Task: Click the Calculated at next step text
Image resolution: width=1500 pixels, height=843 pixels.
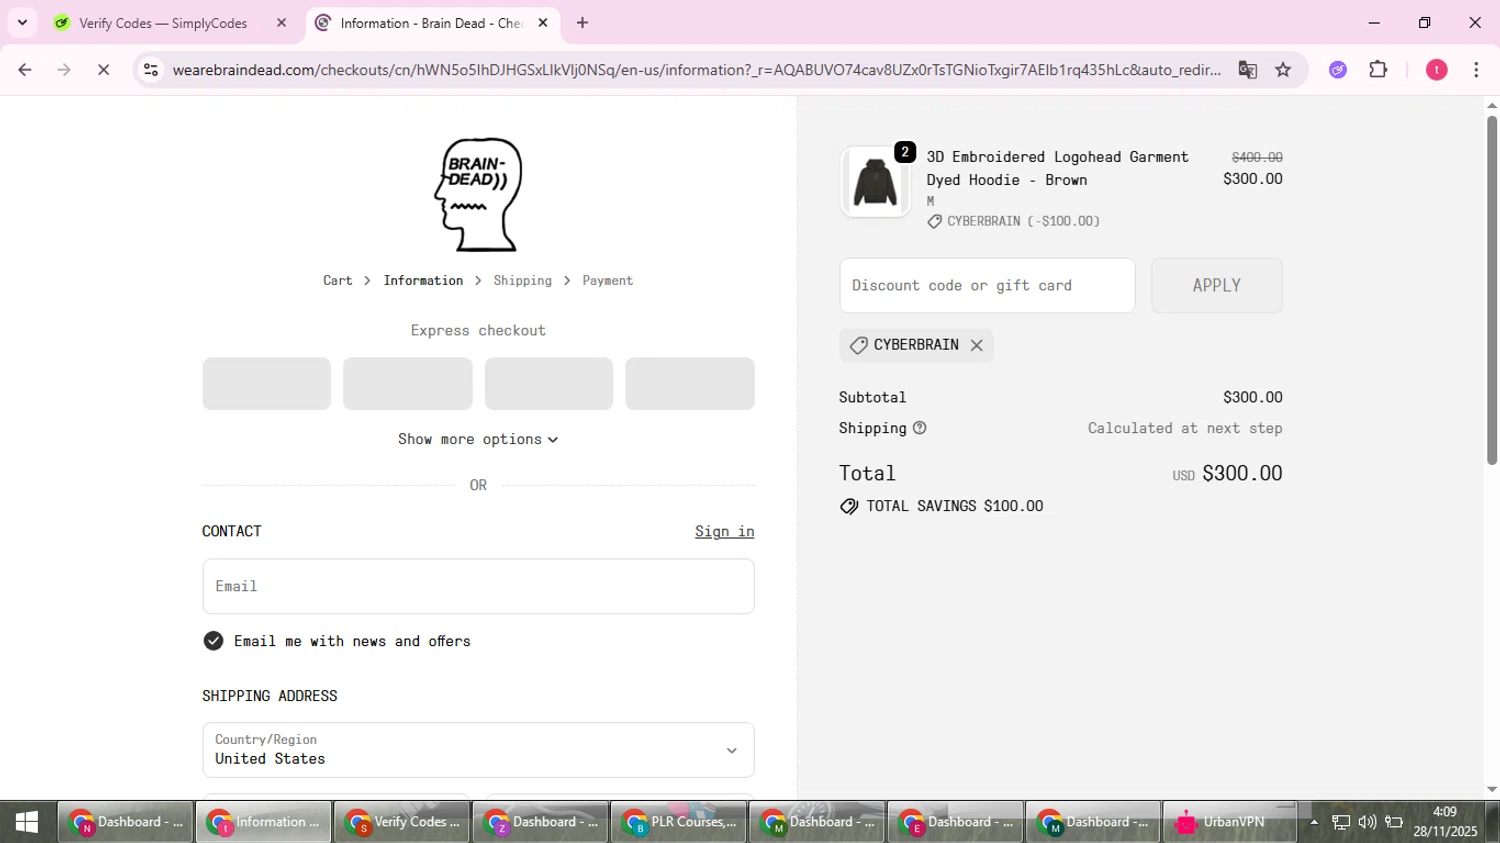Action: tap(1185, 428)
